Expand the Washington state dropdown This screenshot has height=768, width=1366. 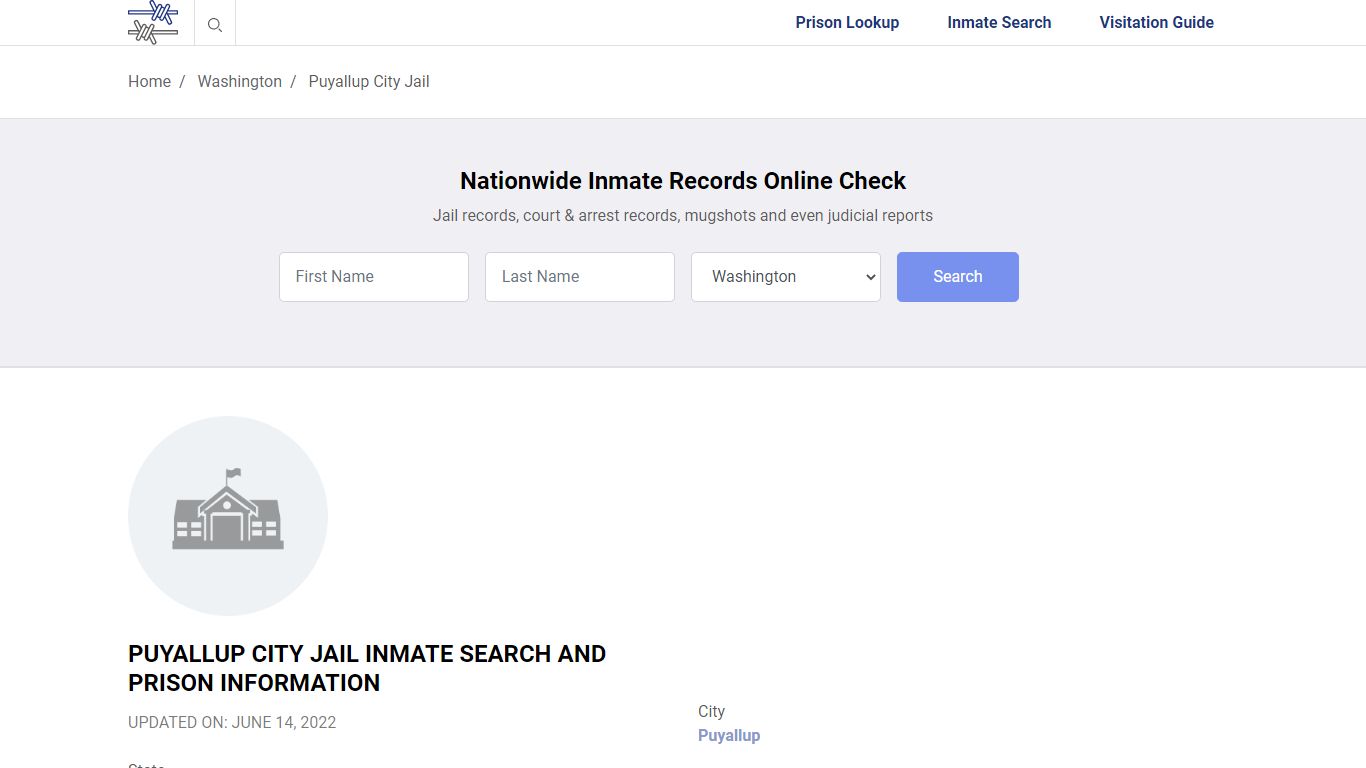coord(786,277)
